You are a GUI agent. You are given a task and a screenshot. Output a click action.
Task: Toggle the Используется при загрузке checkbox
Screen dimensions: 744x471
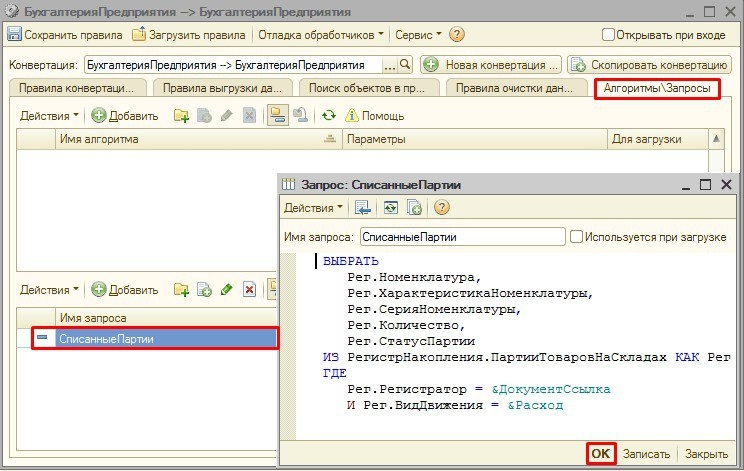pos(576,236)
